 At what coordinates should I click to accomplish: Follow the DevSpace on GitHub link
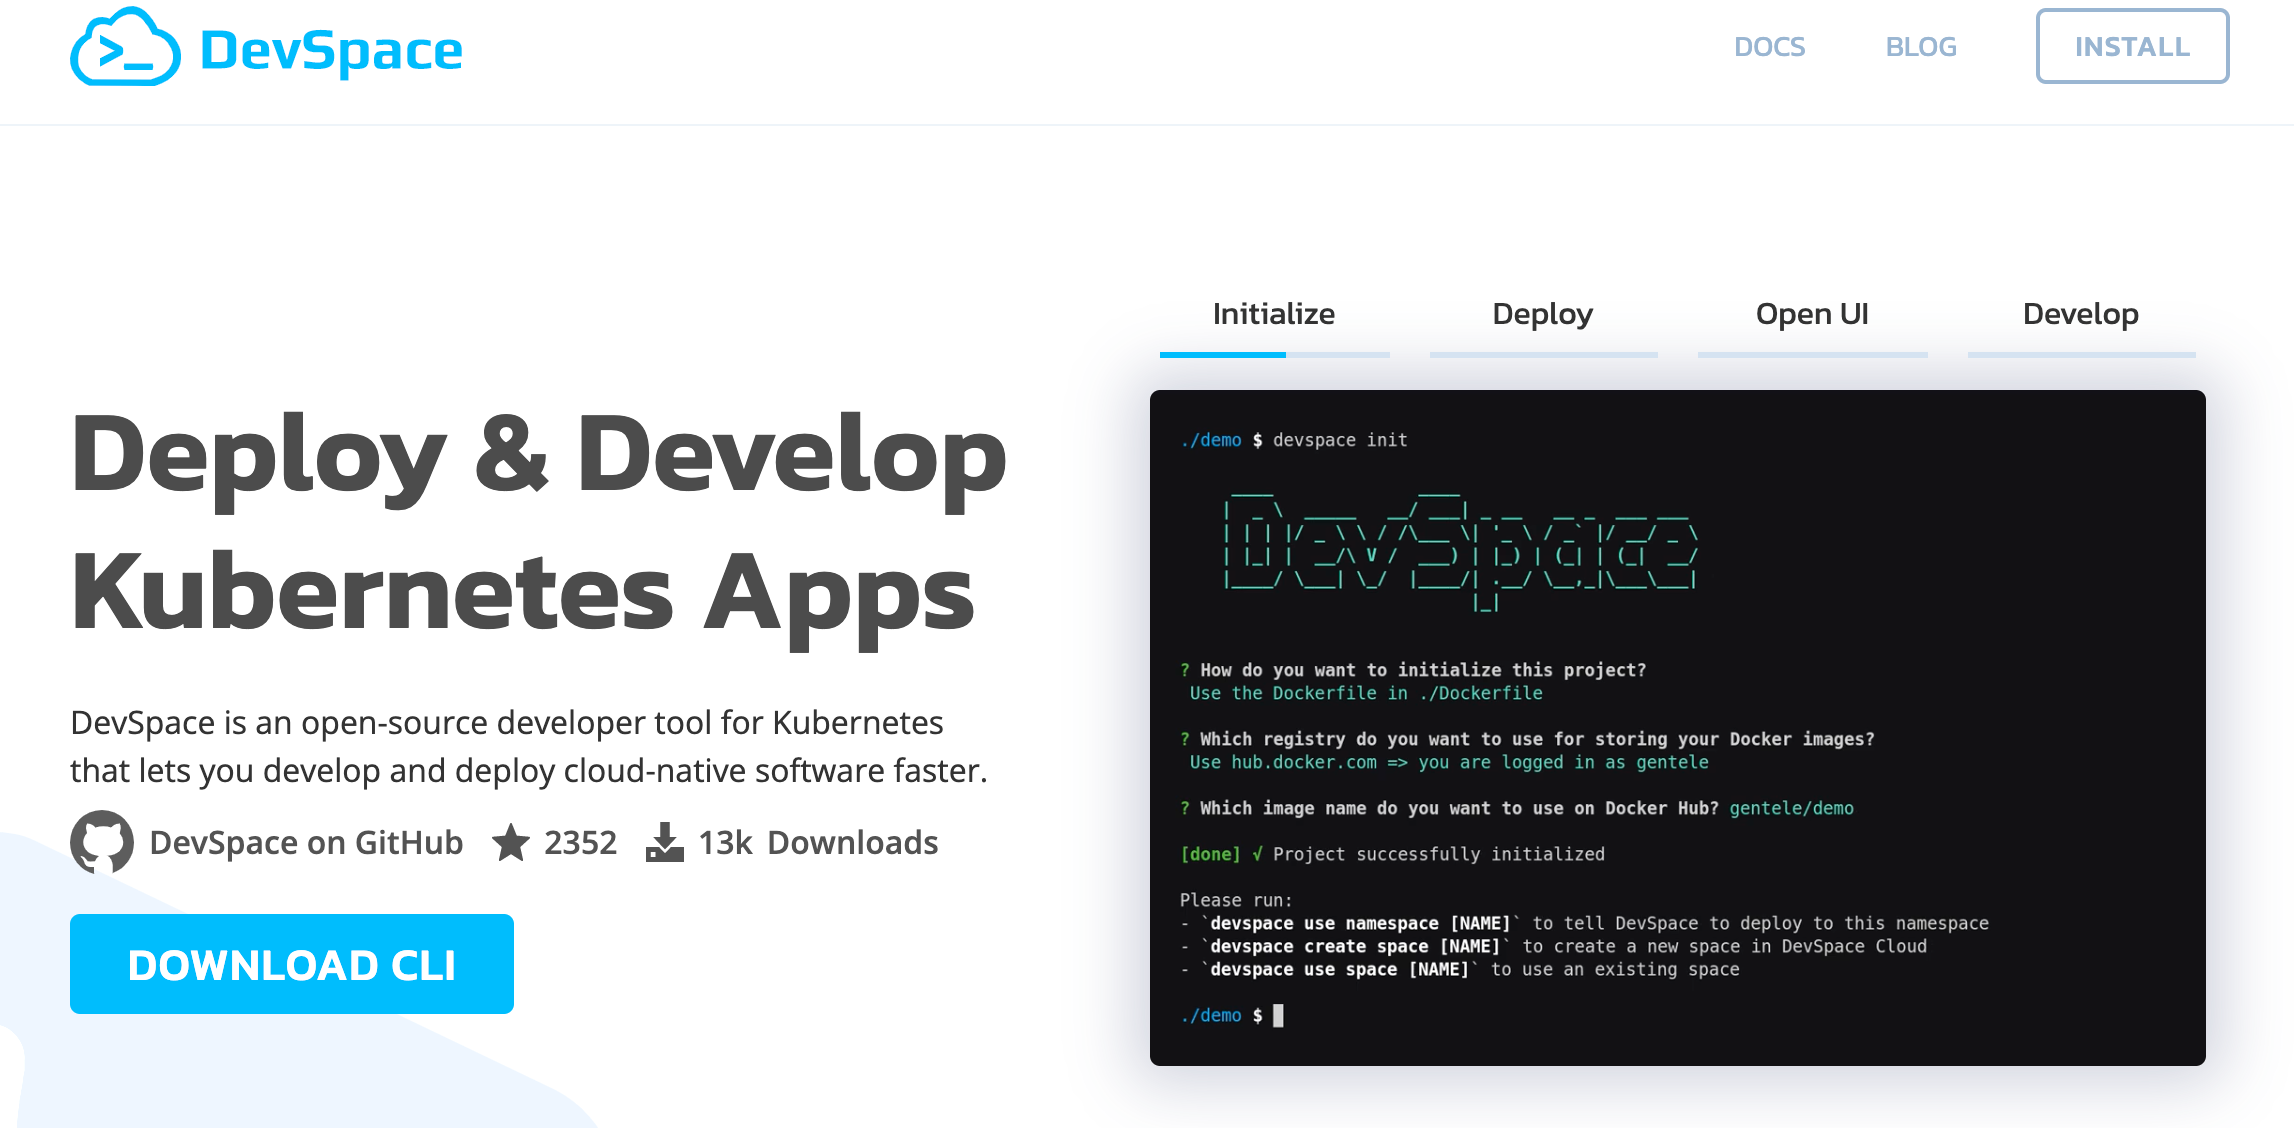click(x=305, y=843)
